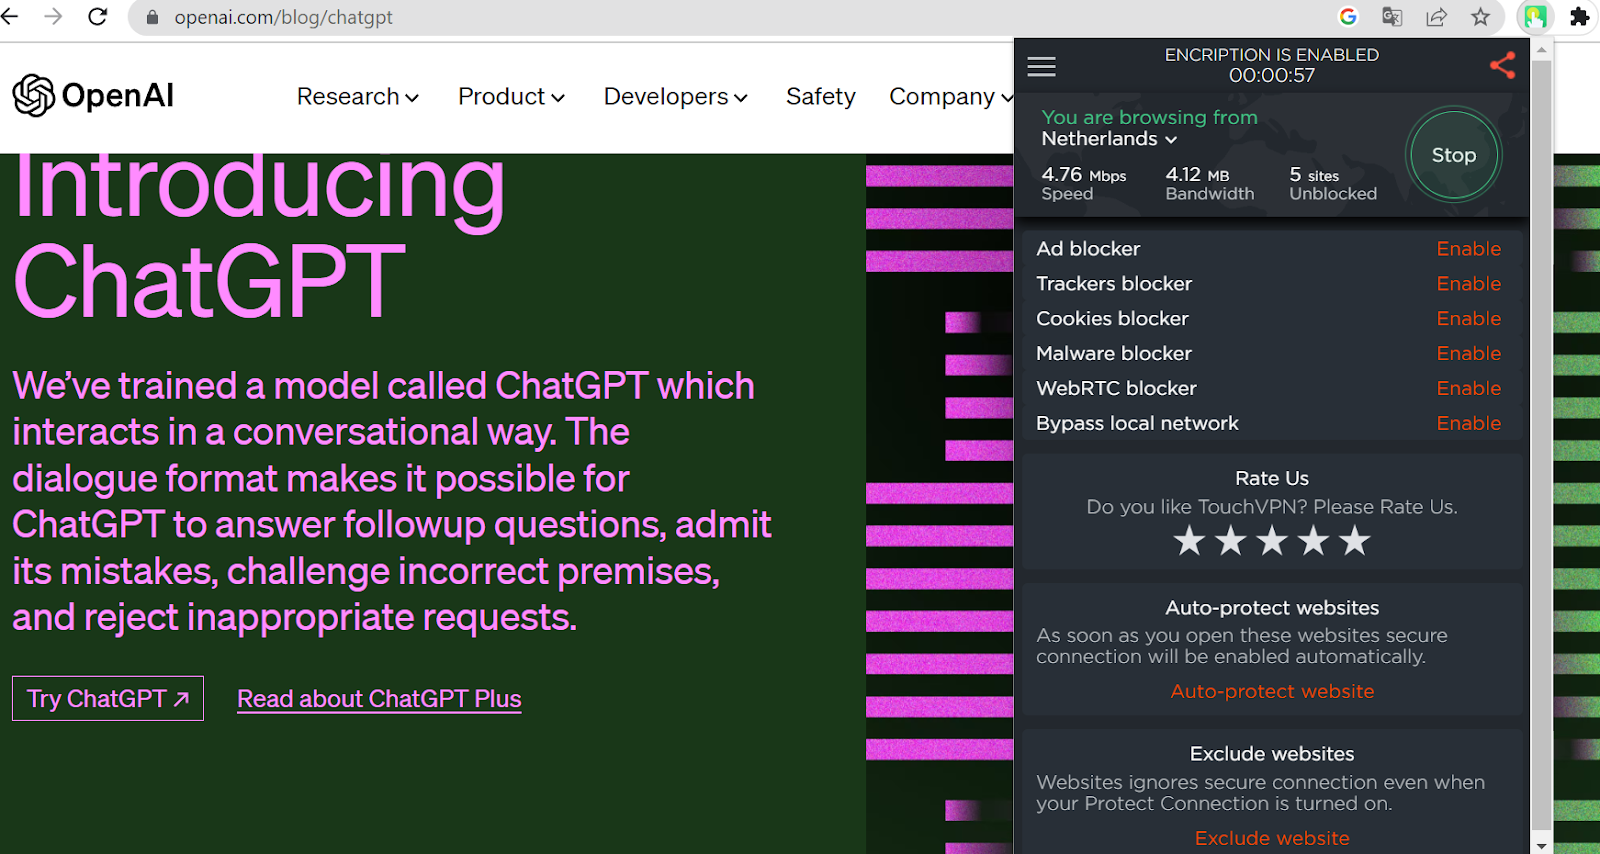Reload the page

point(98,17)
